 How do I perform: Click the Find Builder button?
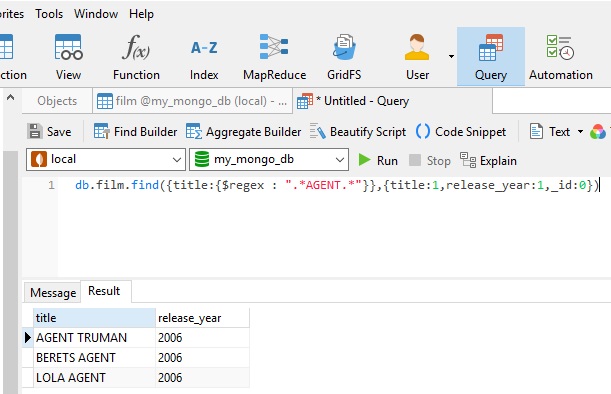135,132
